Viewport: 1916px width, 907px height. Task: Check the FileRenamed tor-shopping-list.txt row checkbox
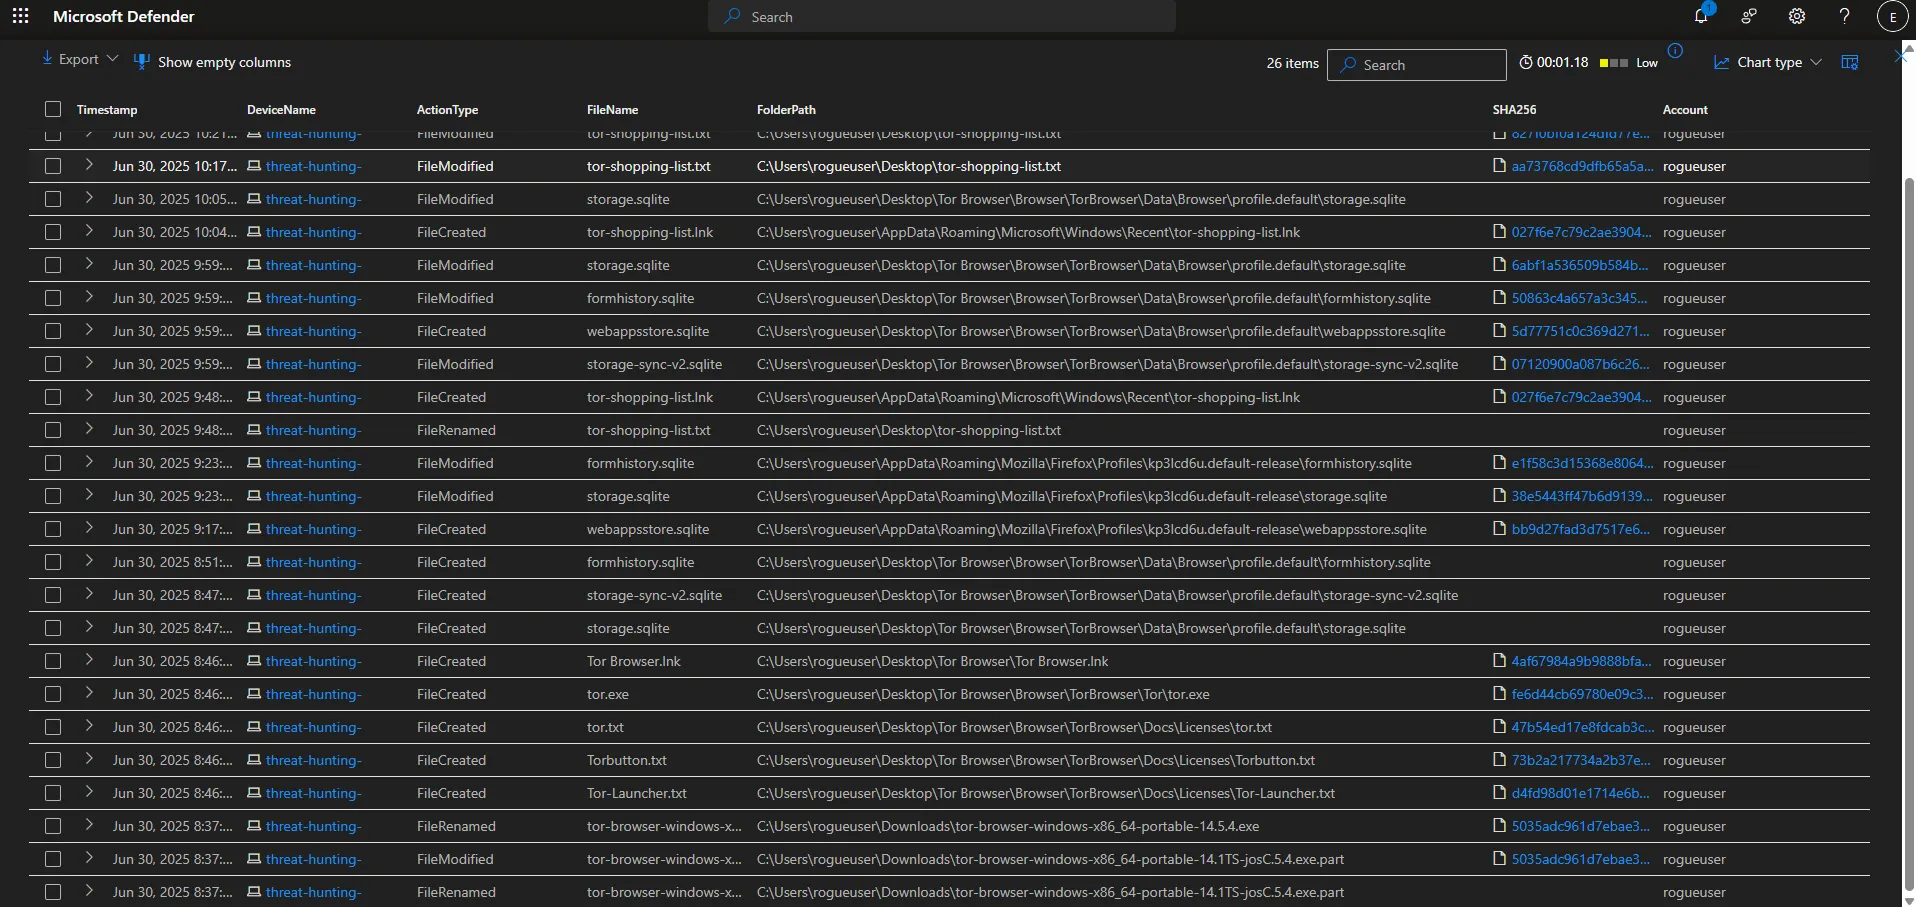(53, 430)
